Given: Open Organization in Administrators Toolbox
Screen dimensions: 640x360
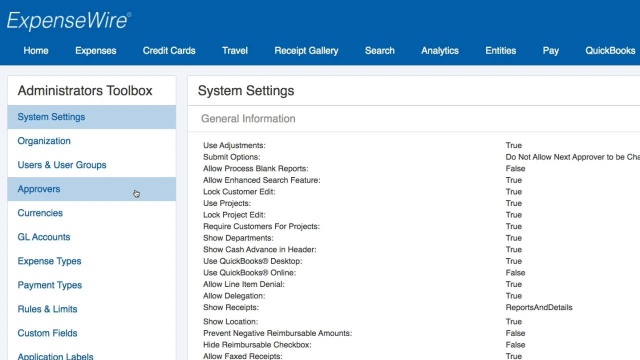Looking at the screenshot, I should point(92,141).
